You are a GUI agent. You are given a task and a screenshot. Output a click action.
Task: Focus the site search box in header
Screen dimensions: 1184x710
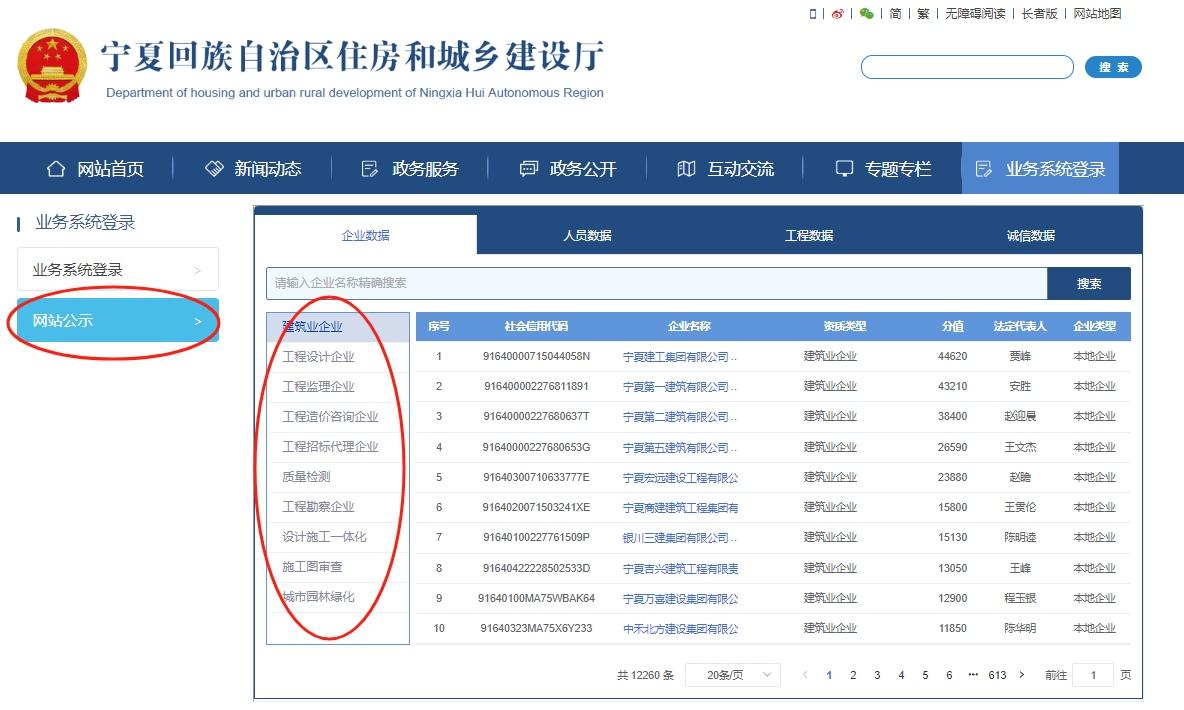pos(967,67)
